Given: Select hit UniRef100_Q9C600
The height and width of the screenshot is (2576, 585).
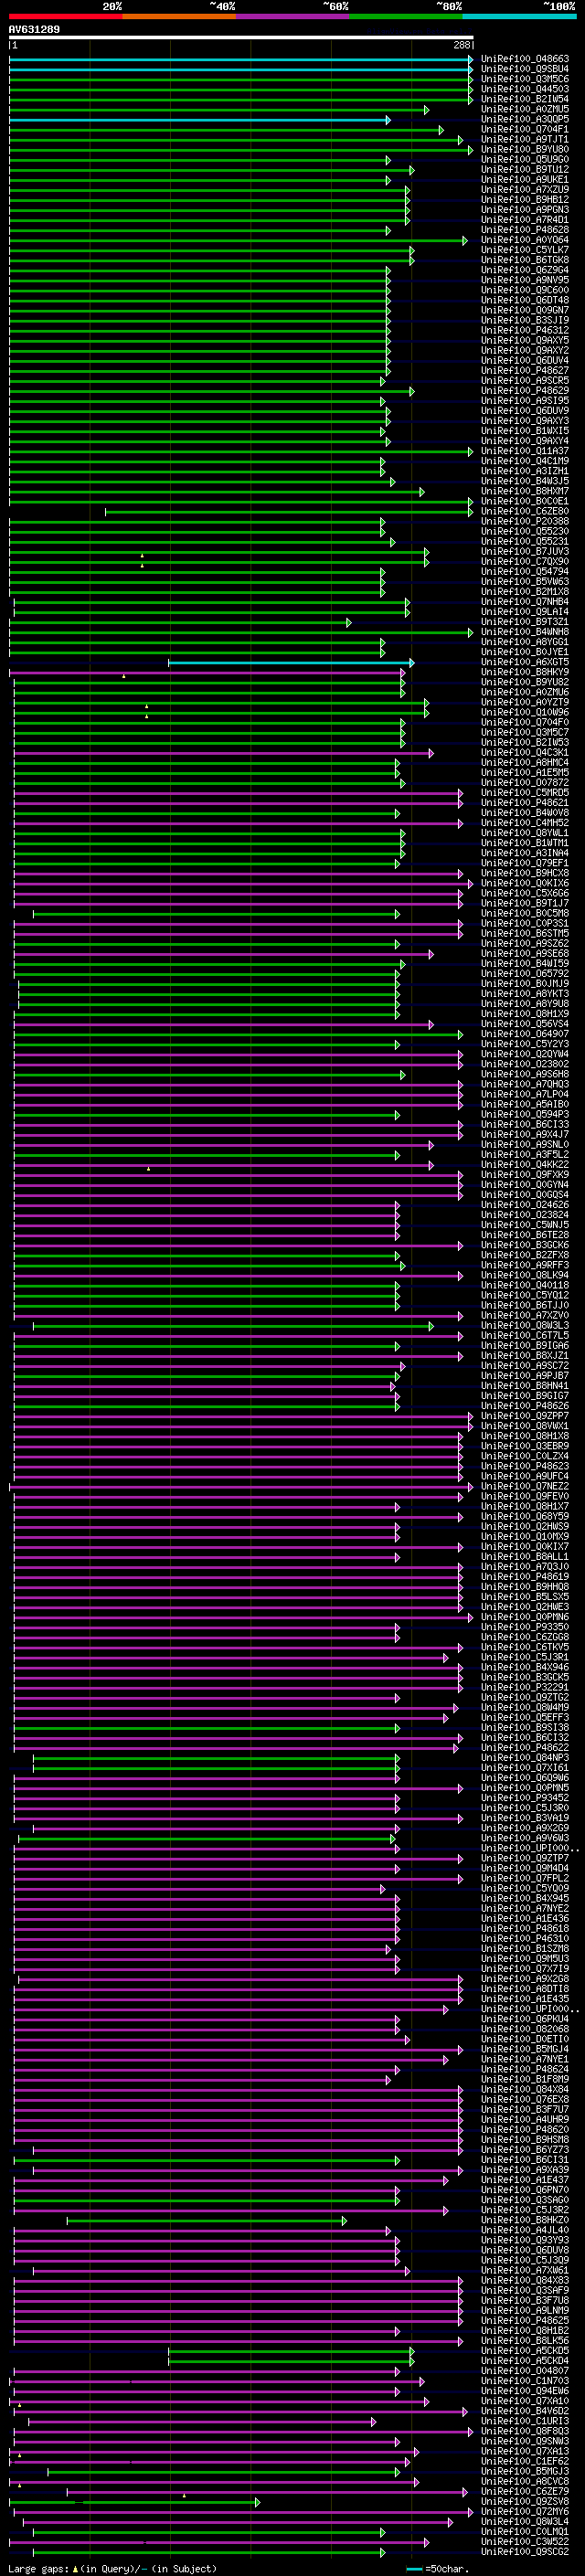Looking at the screenshot, I should coord(524,290).
